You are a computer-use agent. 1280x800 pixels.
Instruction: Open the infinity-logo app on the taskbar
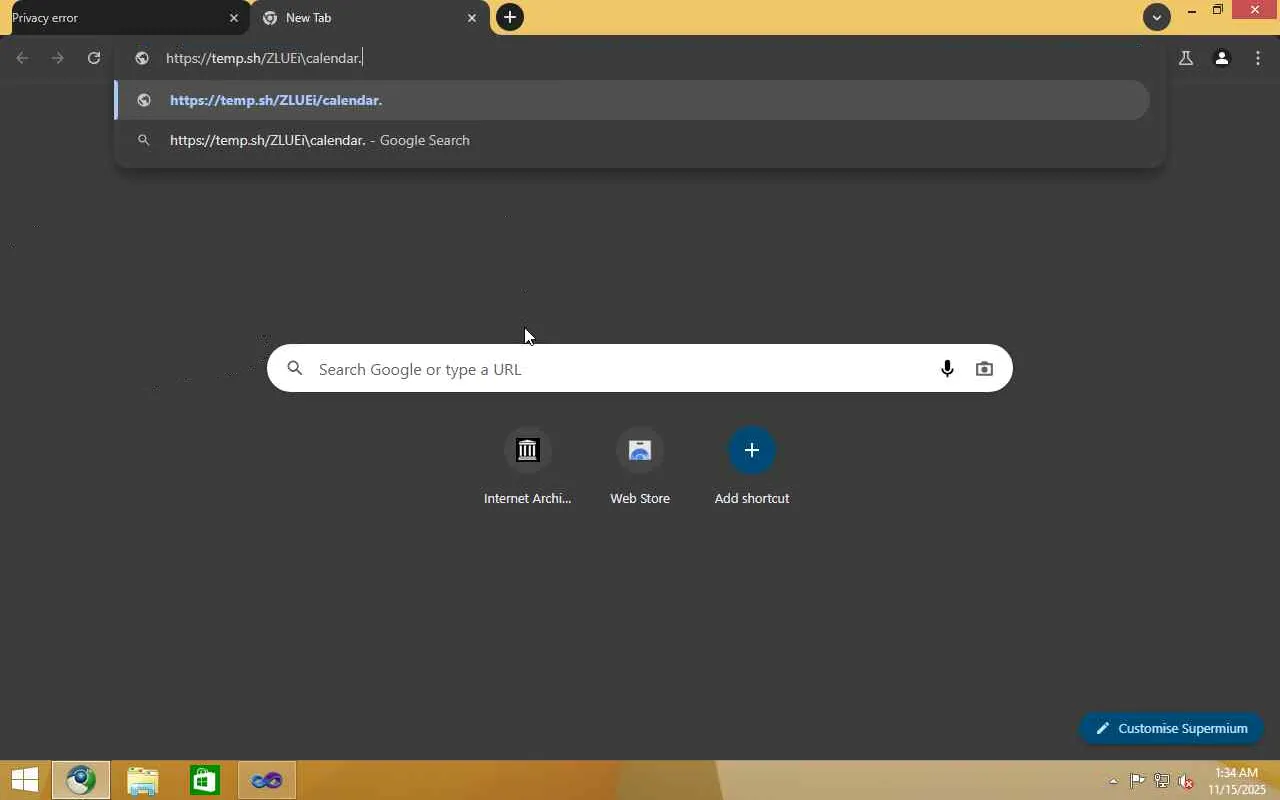267,780
